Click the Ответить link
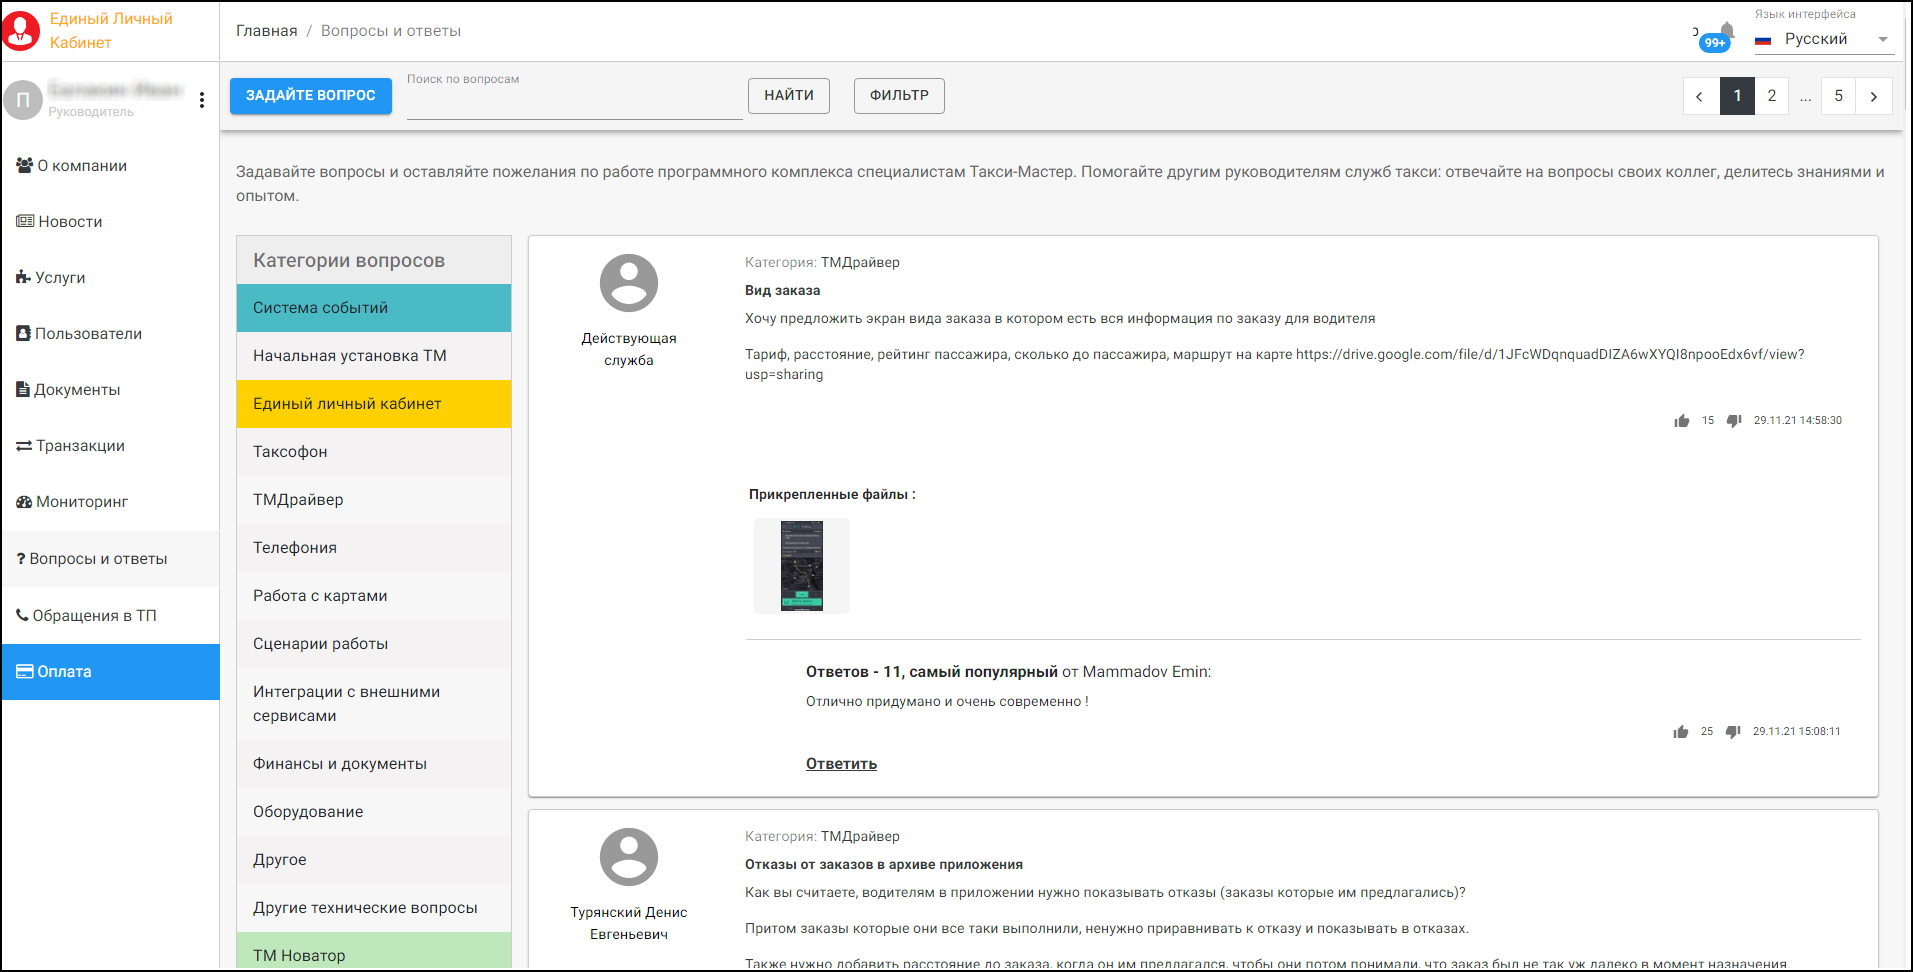Viewport: 1913px width, 972px height. point(841,764)
